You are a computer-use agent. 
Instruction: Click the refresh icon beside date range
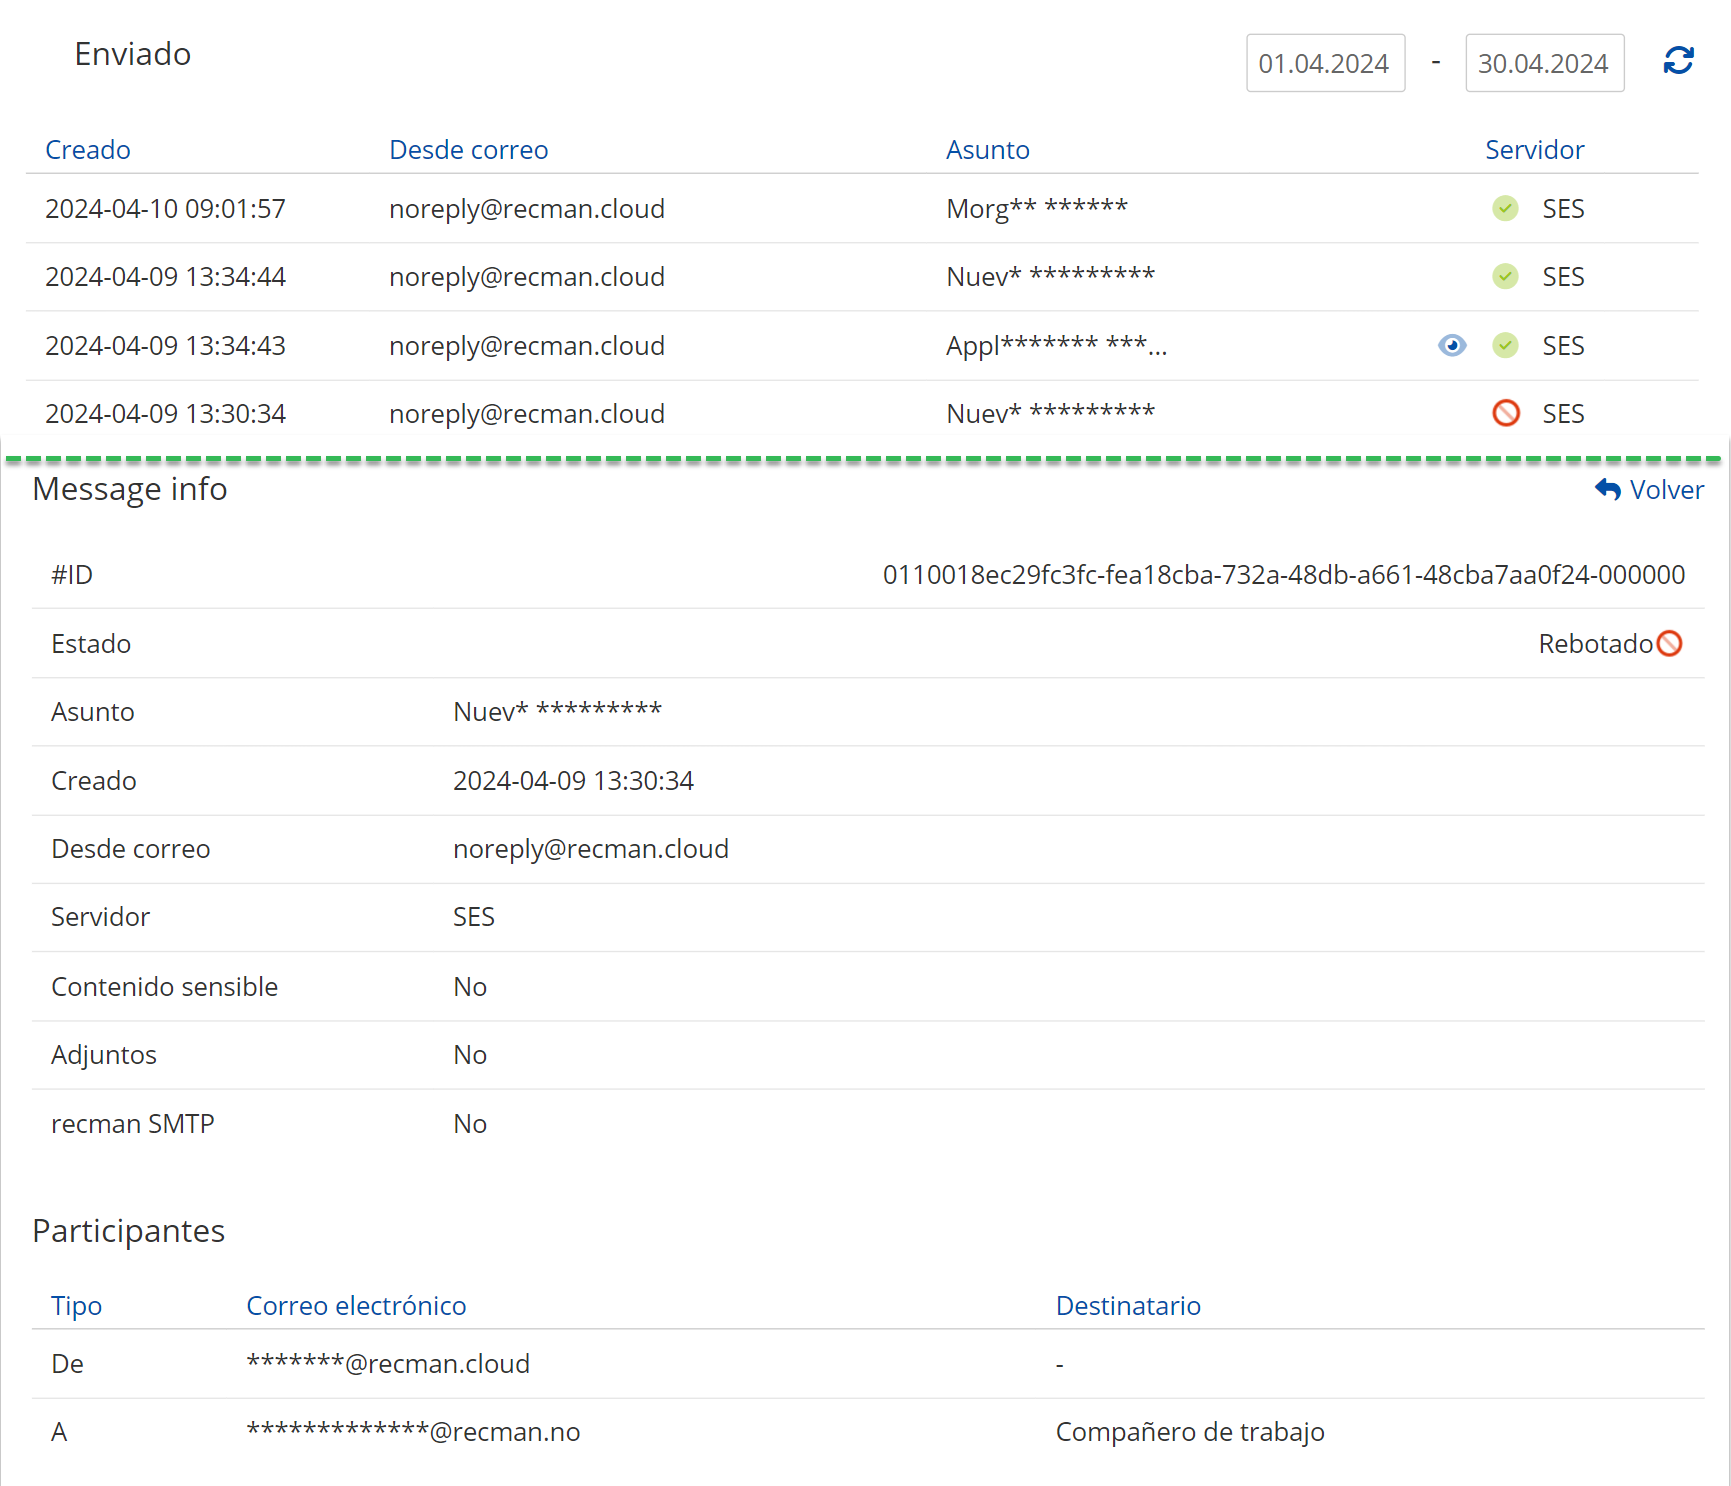[x=1678, y=61]
